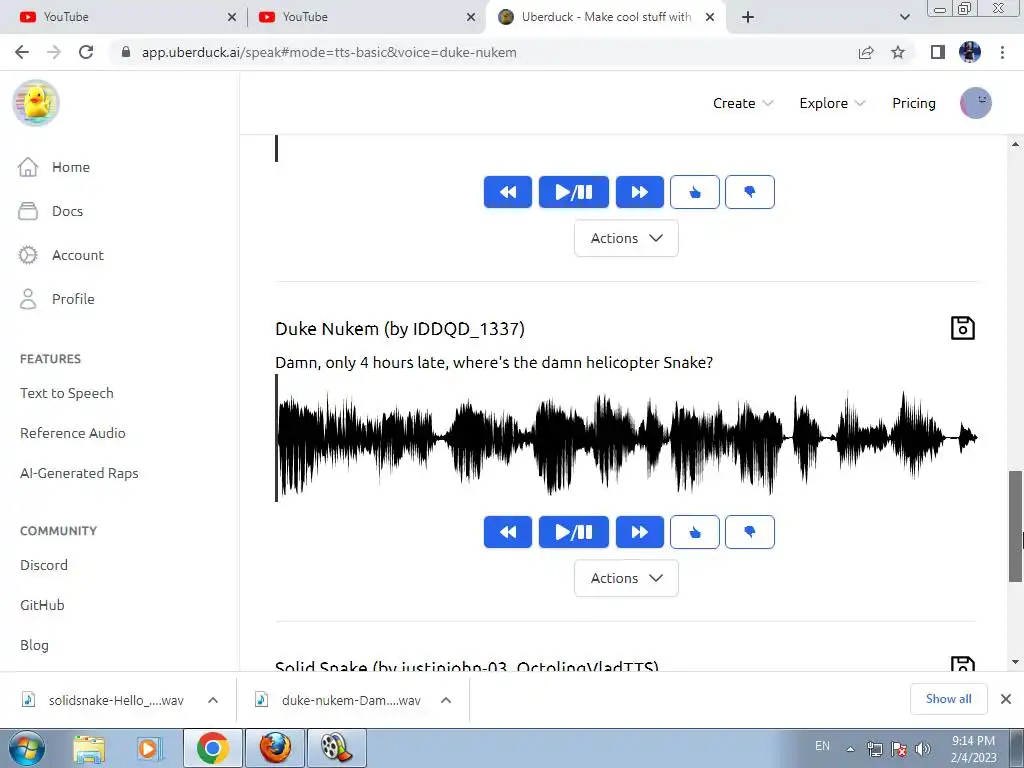Open Home from the sidebar
The image size is (1024, 768).
54,167
